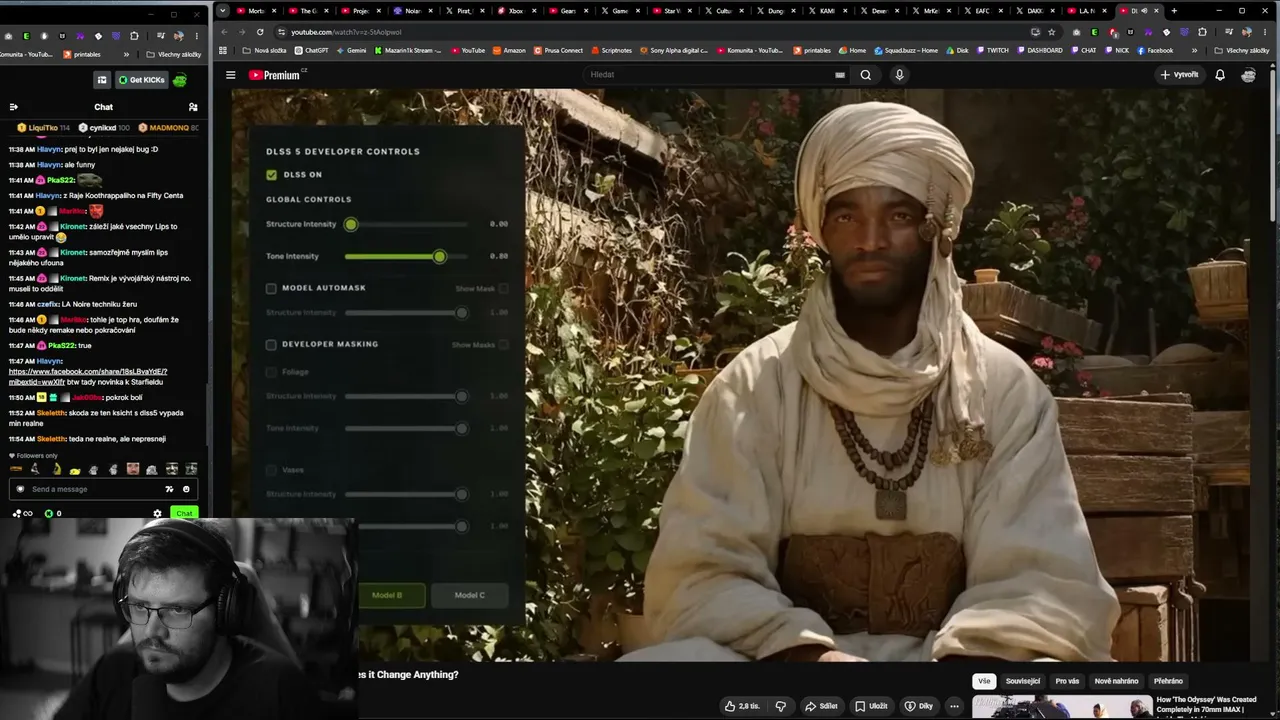Click the green Kick profile avatar

tap(180, 80)
